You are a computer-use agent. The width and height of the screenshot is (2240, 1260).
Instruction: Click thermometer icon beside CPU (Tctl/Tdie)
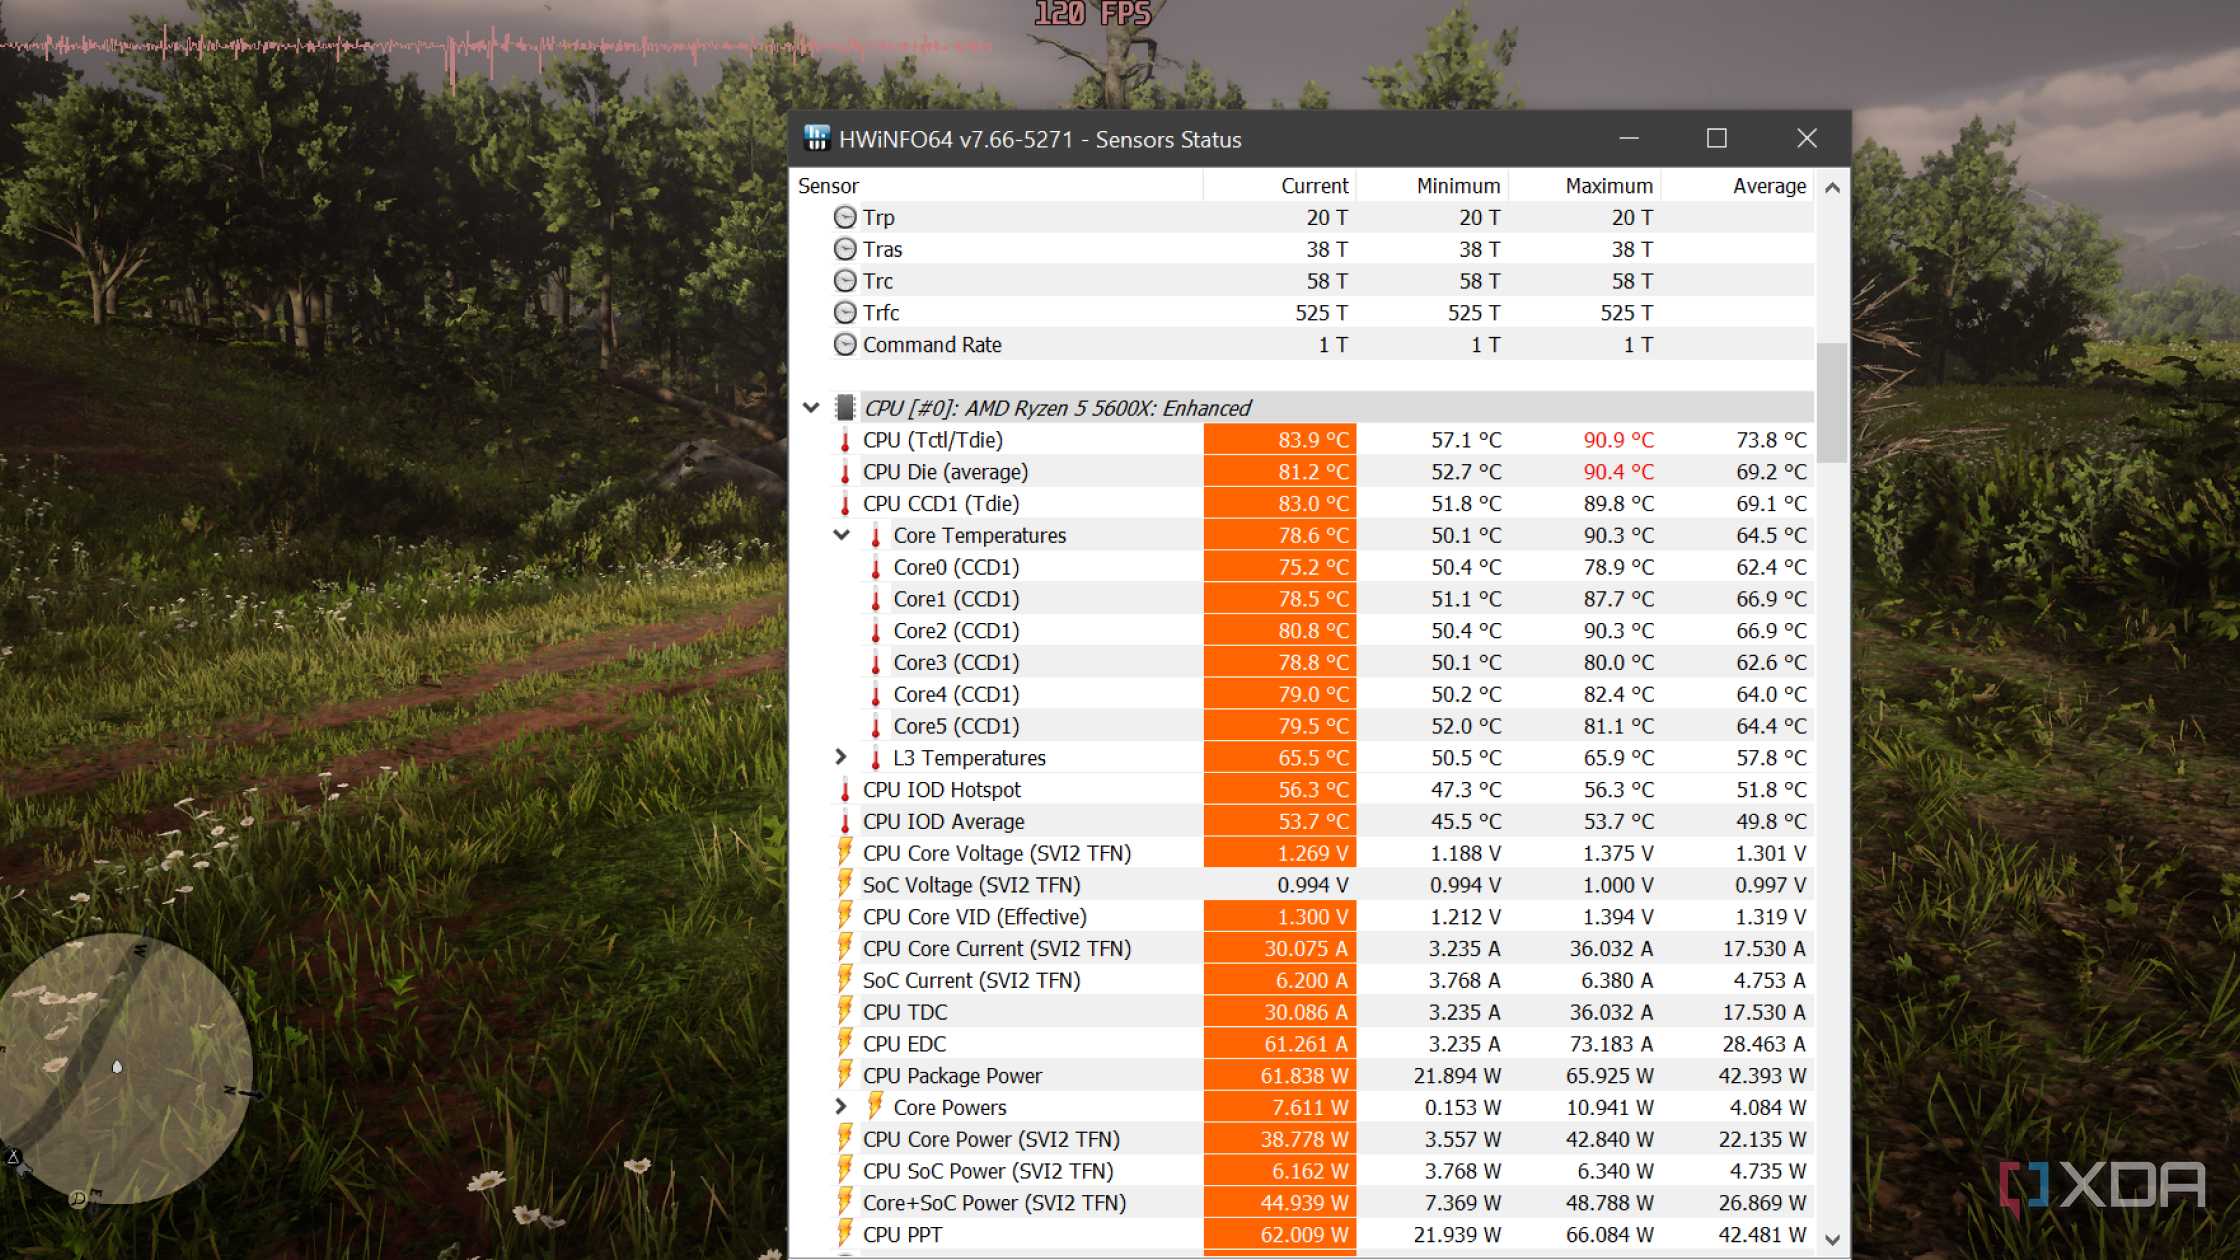pos(845,440)
